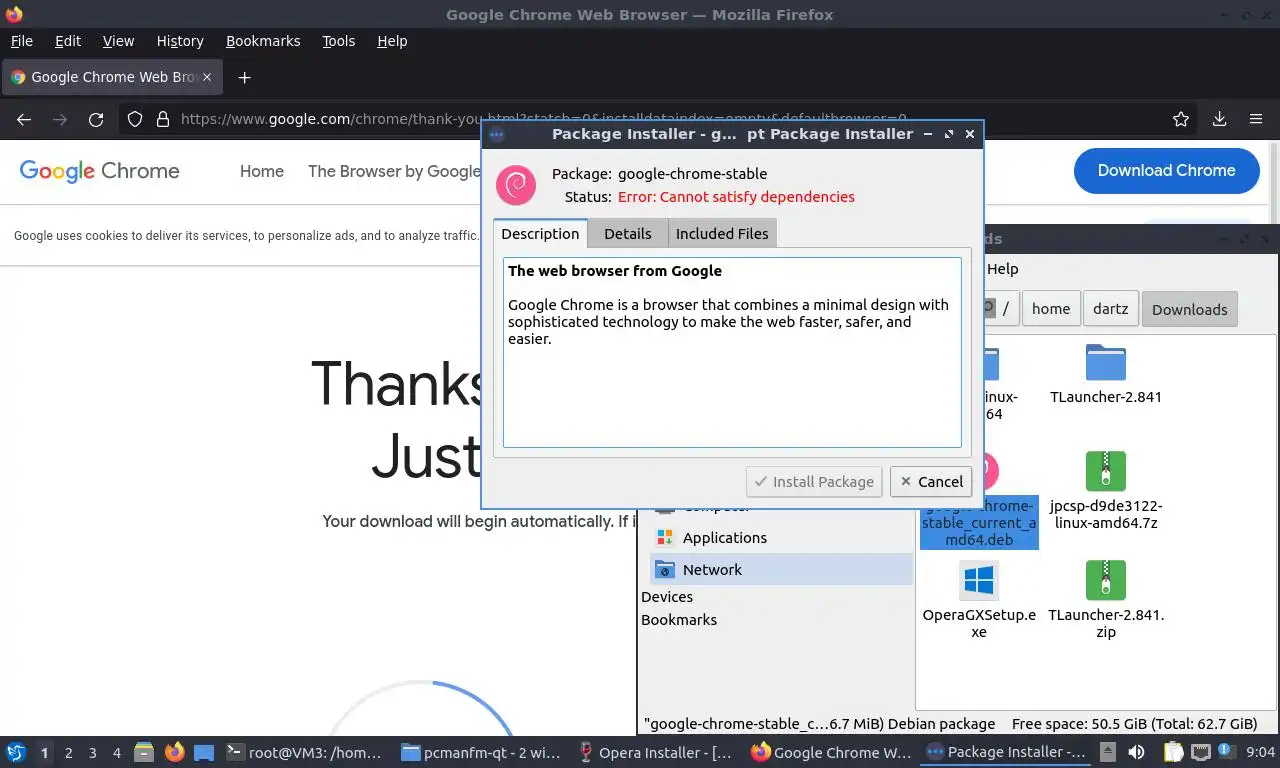Open Package Installer window menu icon
Screen dimensions: 1280x768
pyautogui.click(x=497, y=134)
